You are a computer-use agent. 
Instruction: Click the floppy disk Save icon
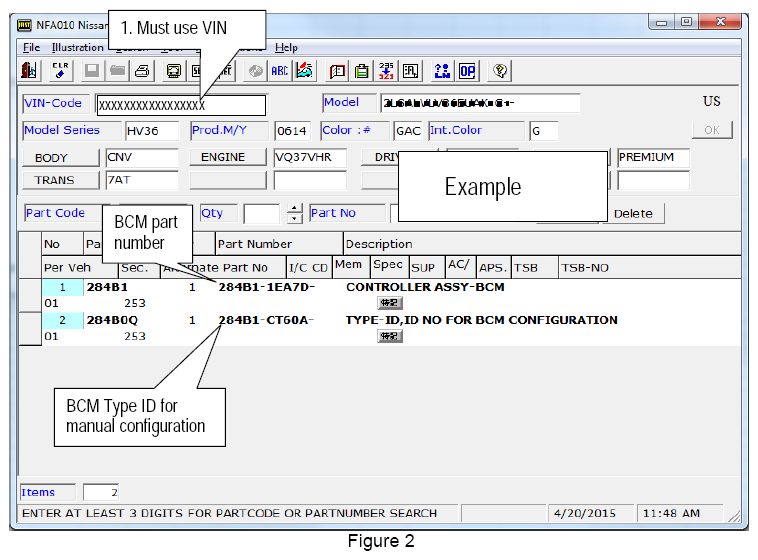pos(92,71)
